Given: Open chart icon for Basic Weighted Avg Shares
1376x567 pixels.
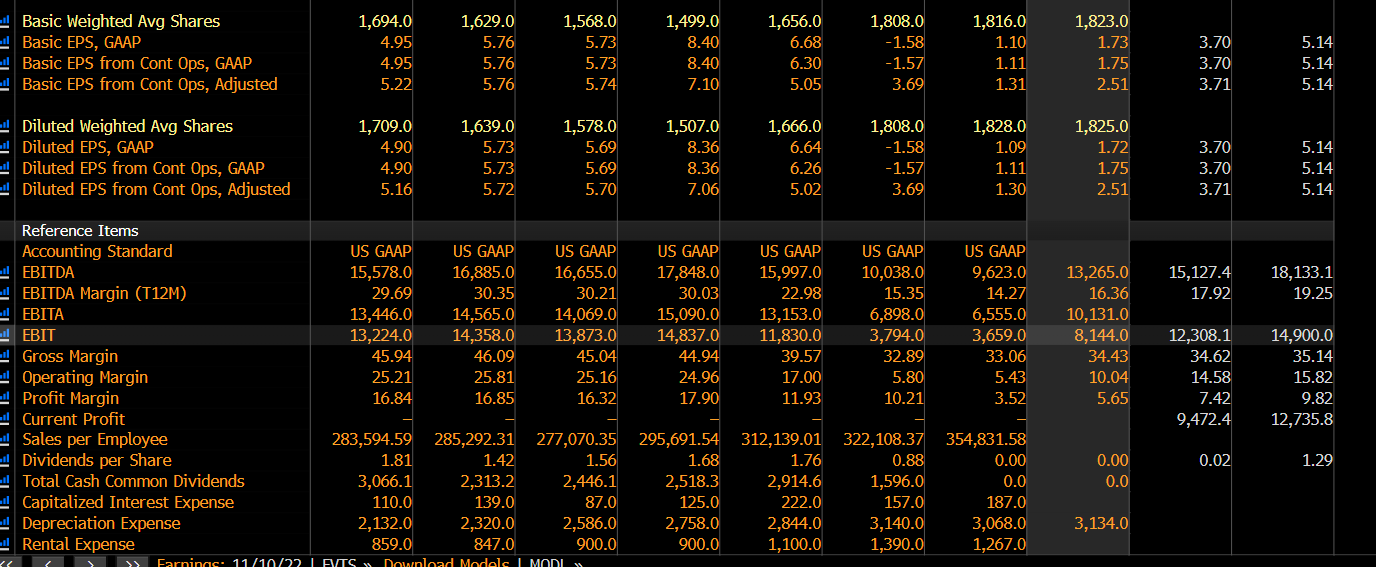Looking at the screenshot, I should pyautogui.click(x=5, y=21).
